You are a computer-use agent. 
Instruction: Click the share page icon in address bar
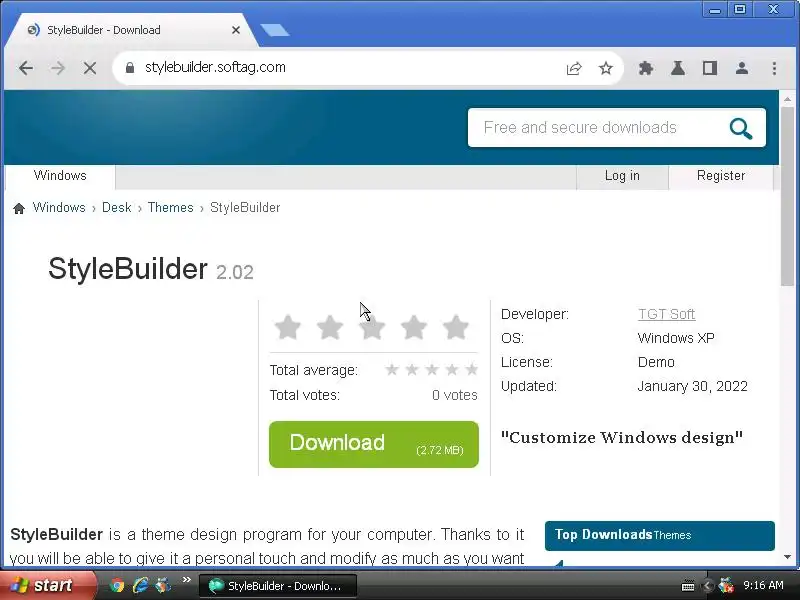tap(574, 68)
